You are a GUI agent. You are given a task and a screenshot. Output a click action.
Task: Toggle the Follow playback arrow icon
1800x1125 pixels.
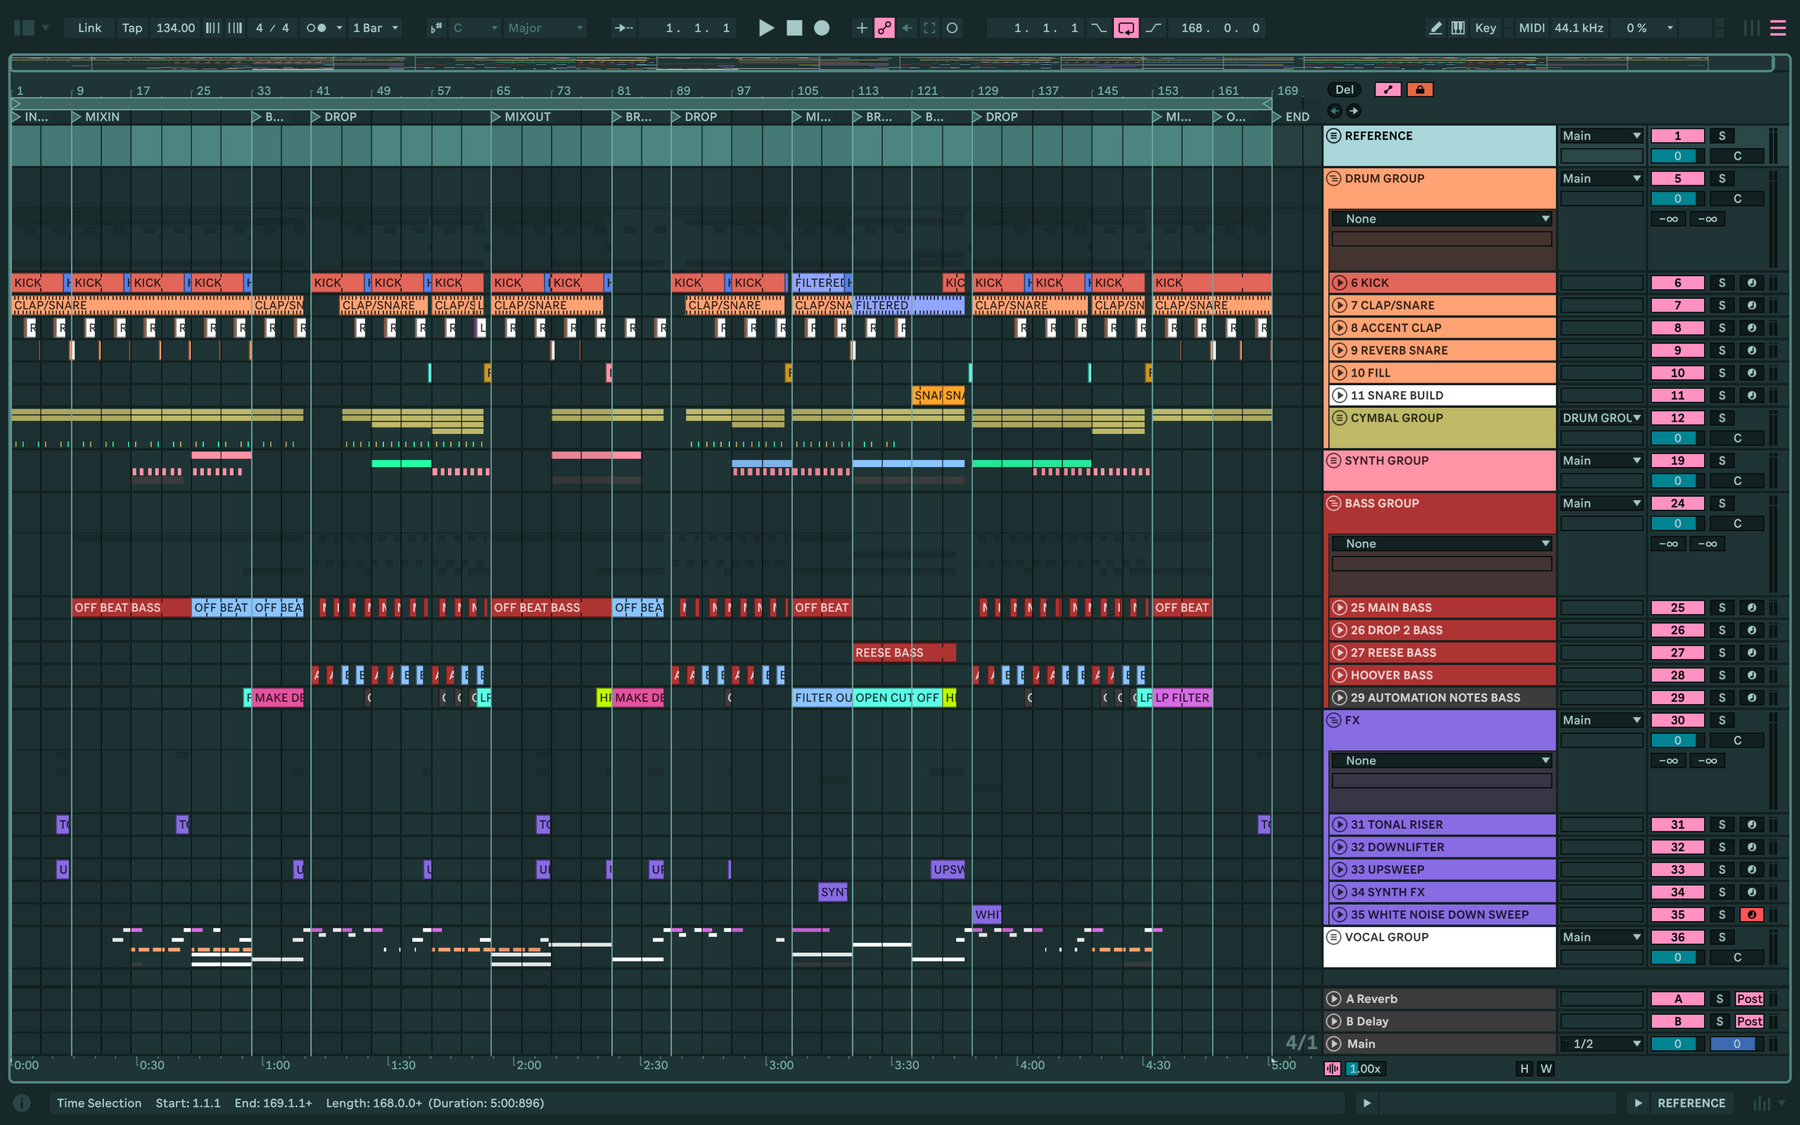(x=624, y=28)
